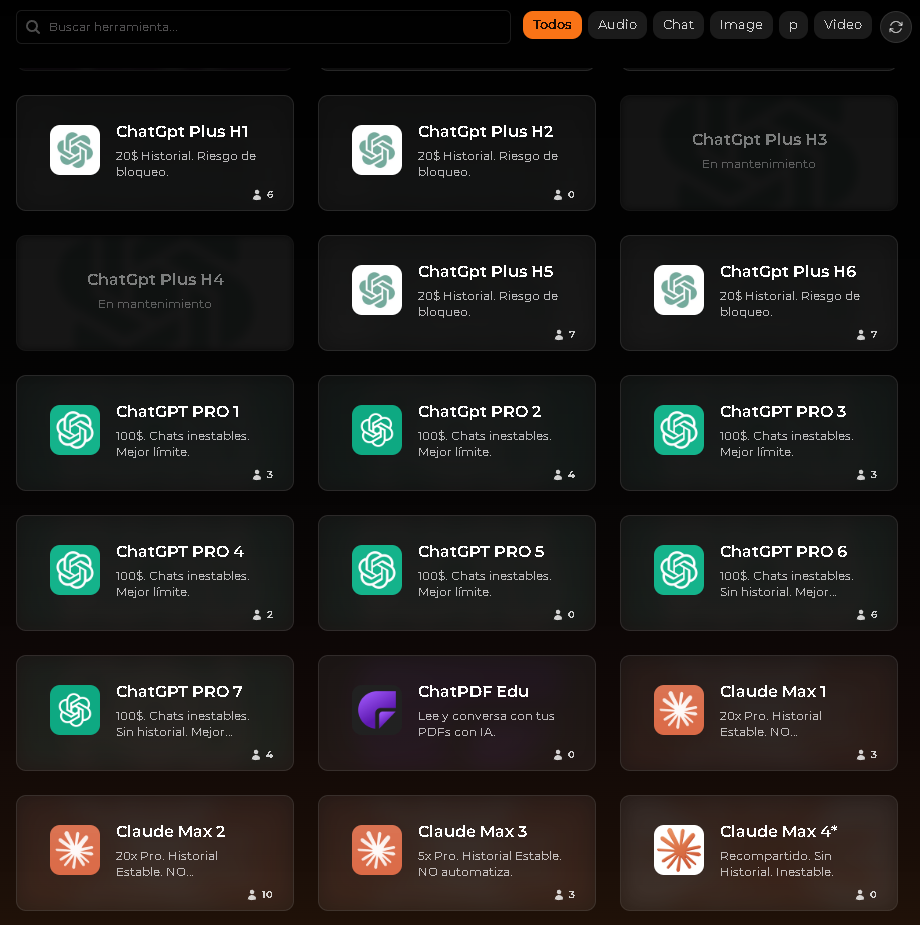The image size is (920, 925).
Task: Open the ChatGpt Plus H2 title
Action: coord(486,132)
